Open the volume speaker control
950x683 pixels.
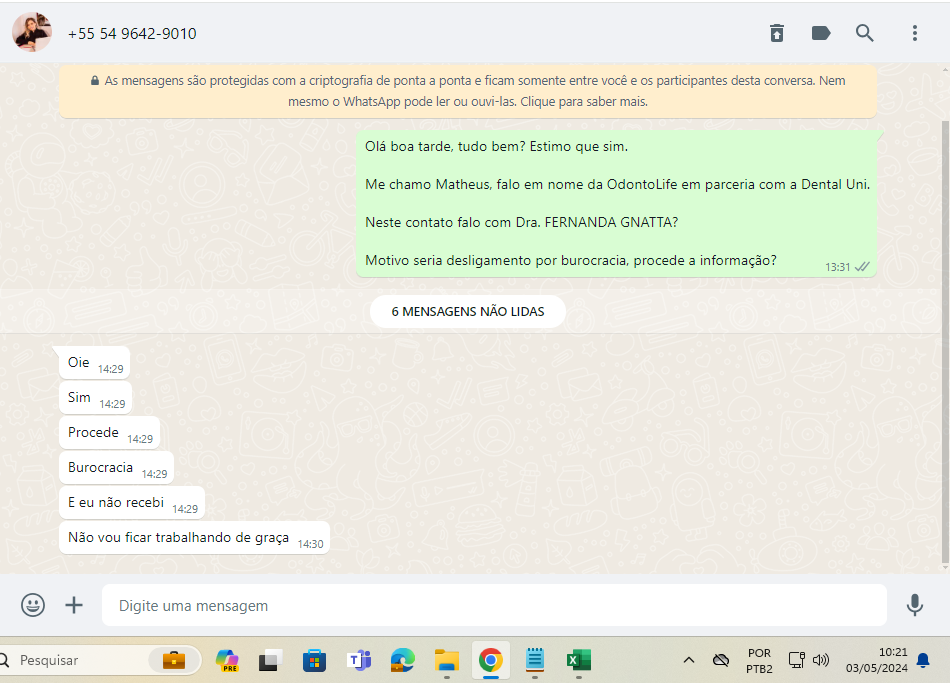[x=821, y=660]
